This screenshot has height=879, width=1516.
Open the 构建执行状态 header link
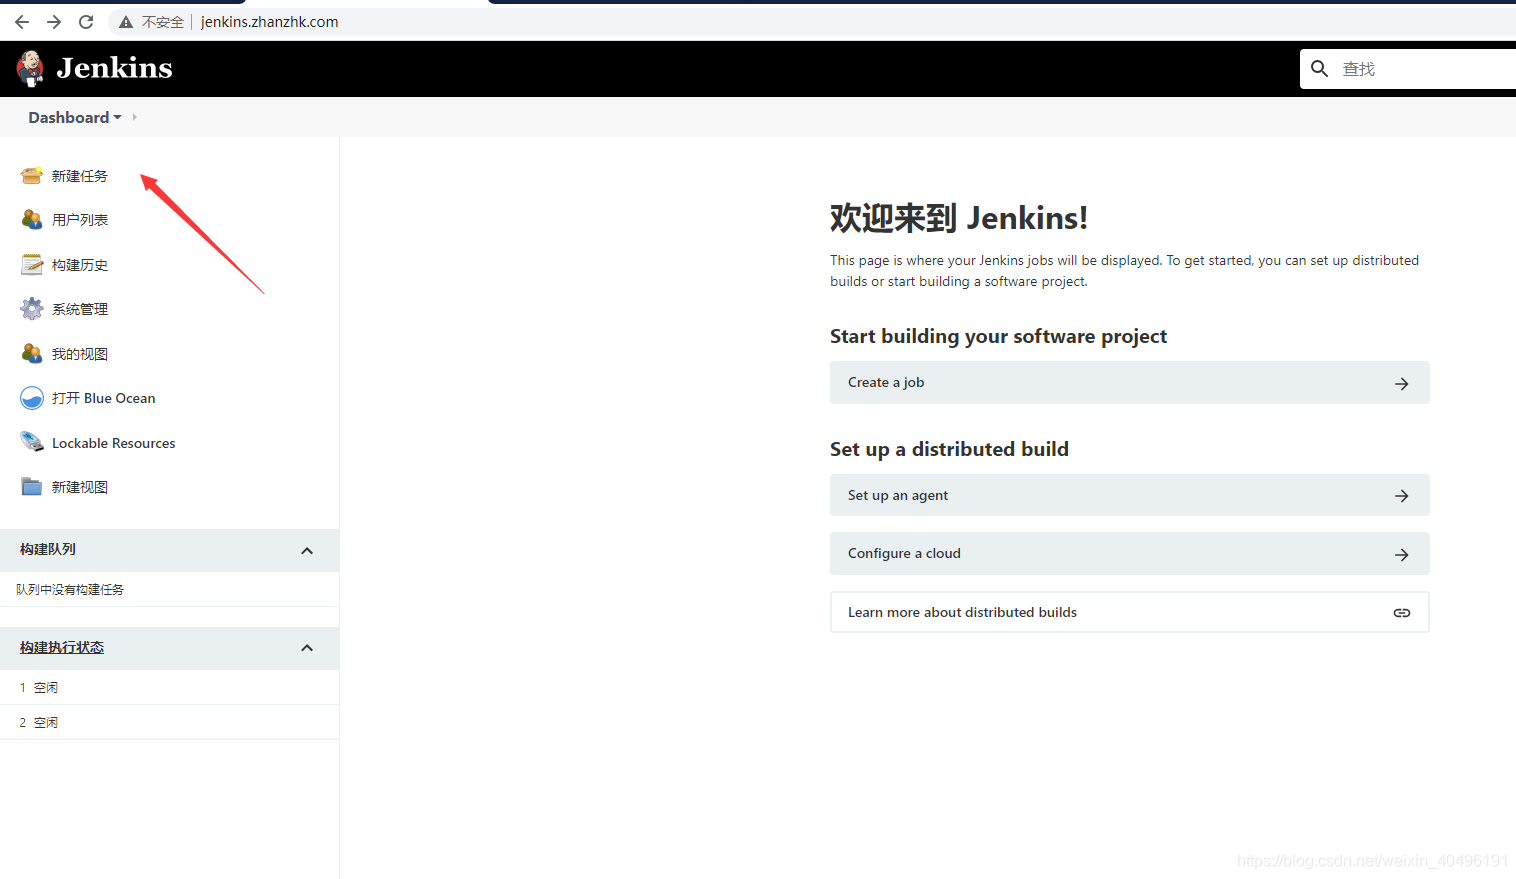click(x=62, y=648)
